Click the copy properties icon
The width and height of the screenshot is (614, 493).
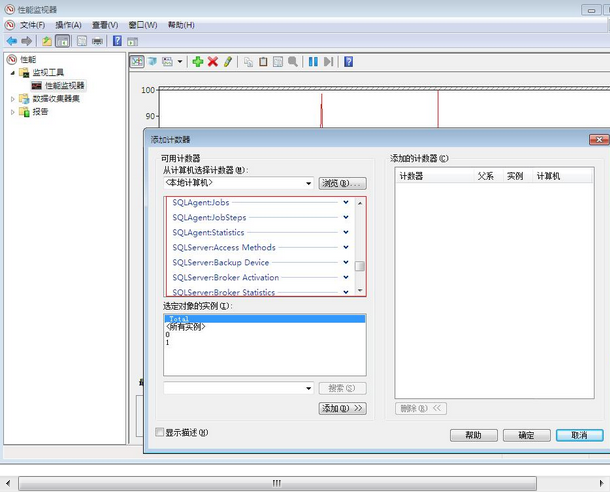248,61
